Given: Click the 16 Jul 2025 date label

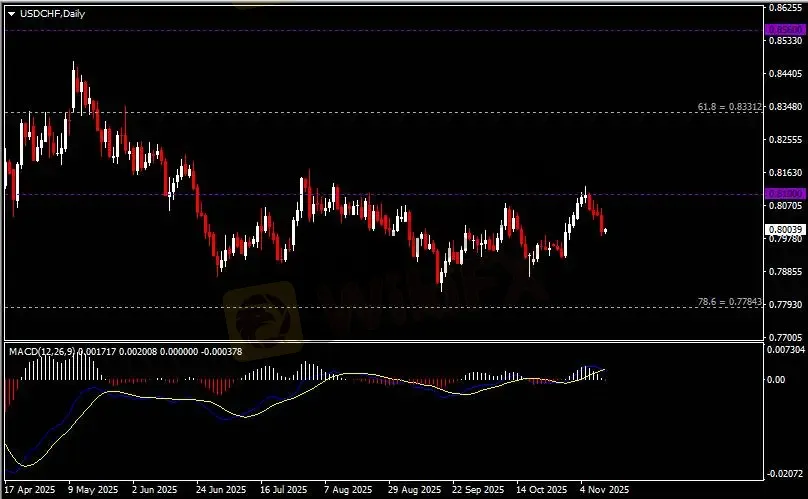Looking at the screenshot, I should point(283,490).
